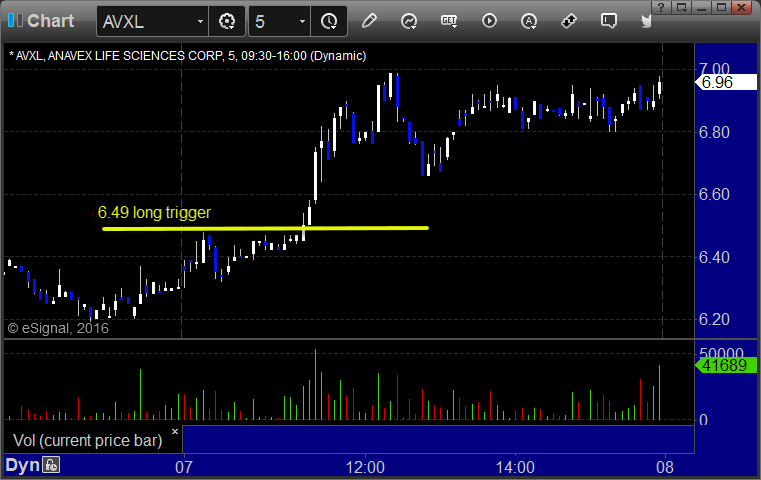Viewport: 761px width, 480px height.
Task: Click the '6.49 long trigger' annotation text
Action: [154, 213]
